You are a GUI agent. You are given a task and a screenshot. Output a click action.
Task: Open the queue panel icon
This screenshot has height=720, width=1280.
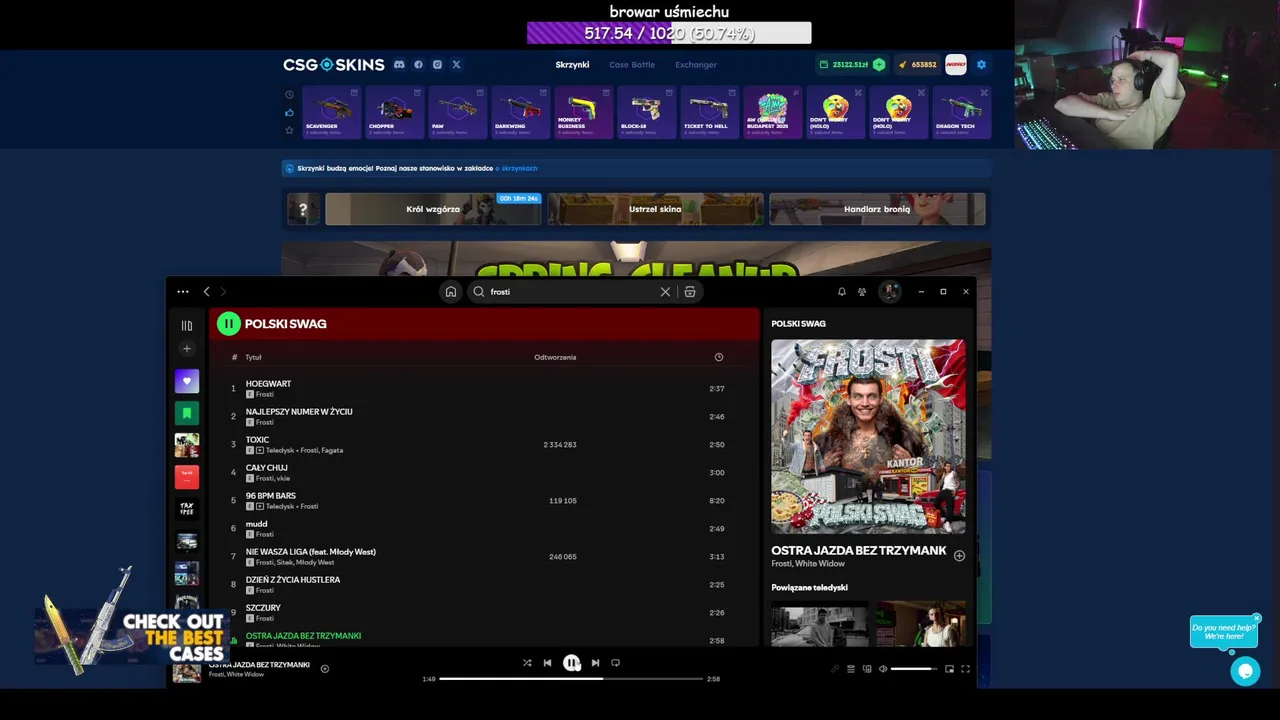pos(851,669)
